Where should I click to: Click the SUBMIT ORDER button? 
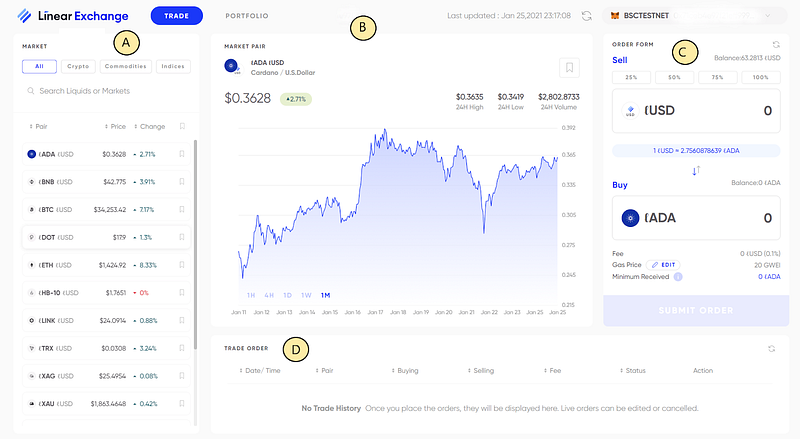(x=696, y=310)
